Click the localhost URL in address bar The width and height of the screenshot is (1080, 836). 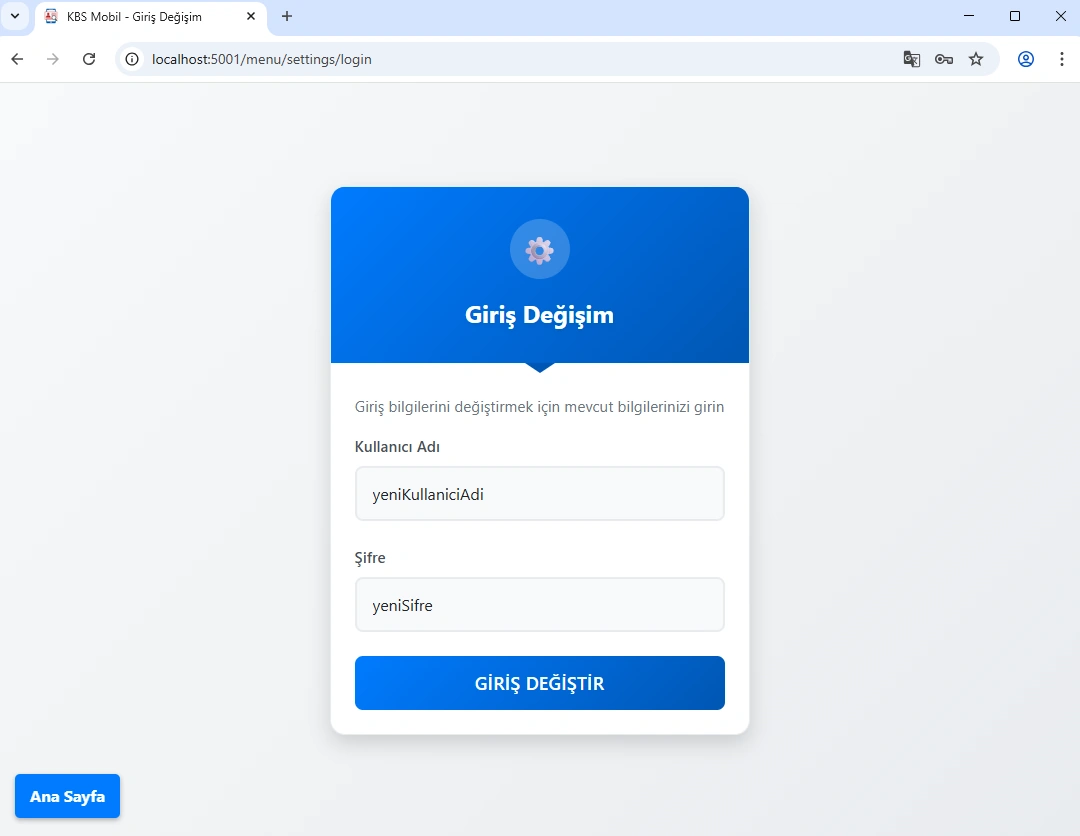(x=262, y=59)
